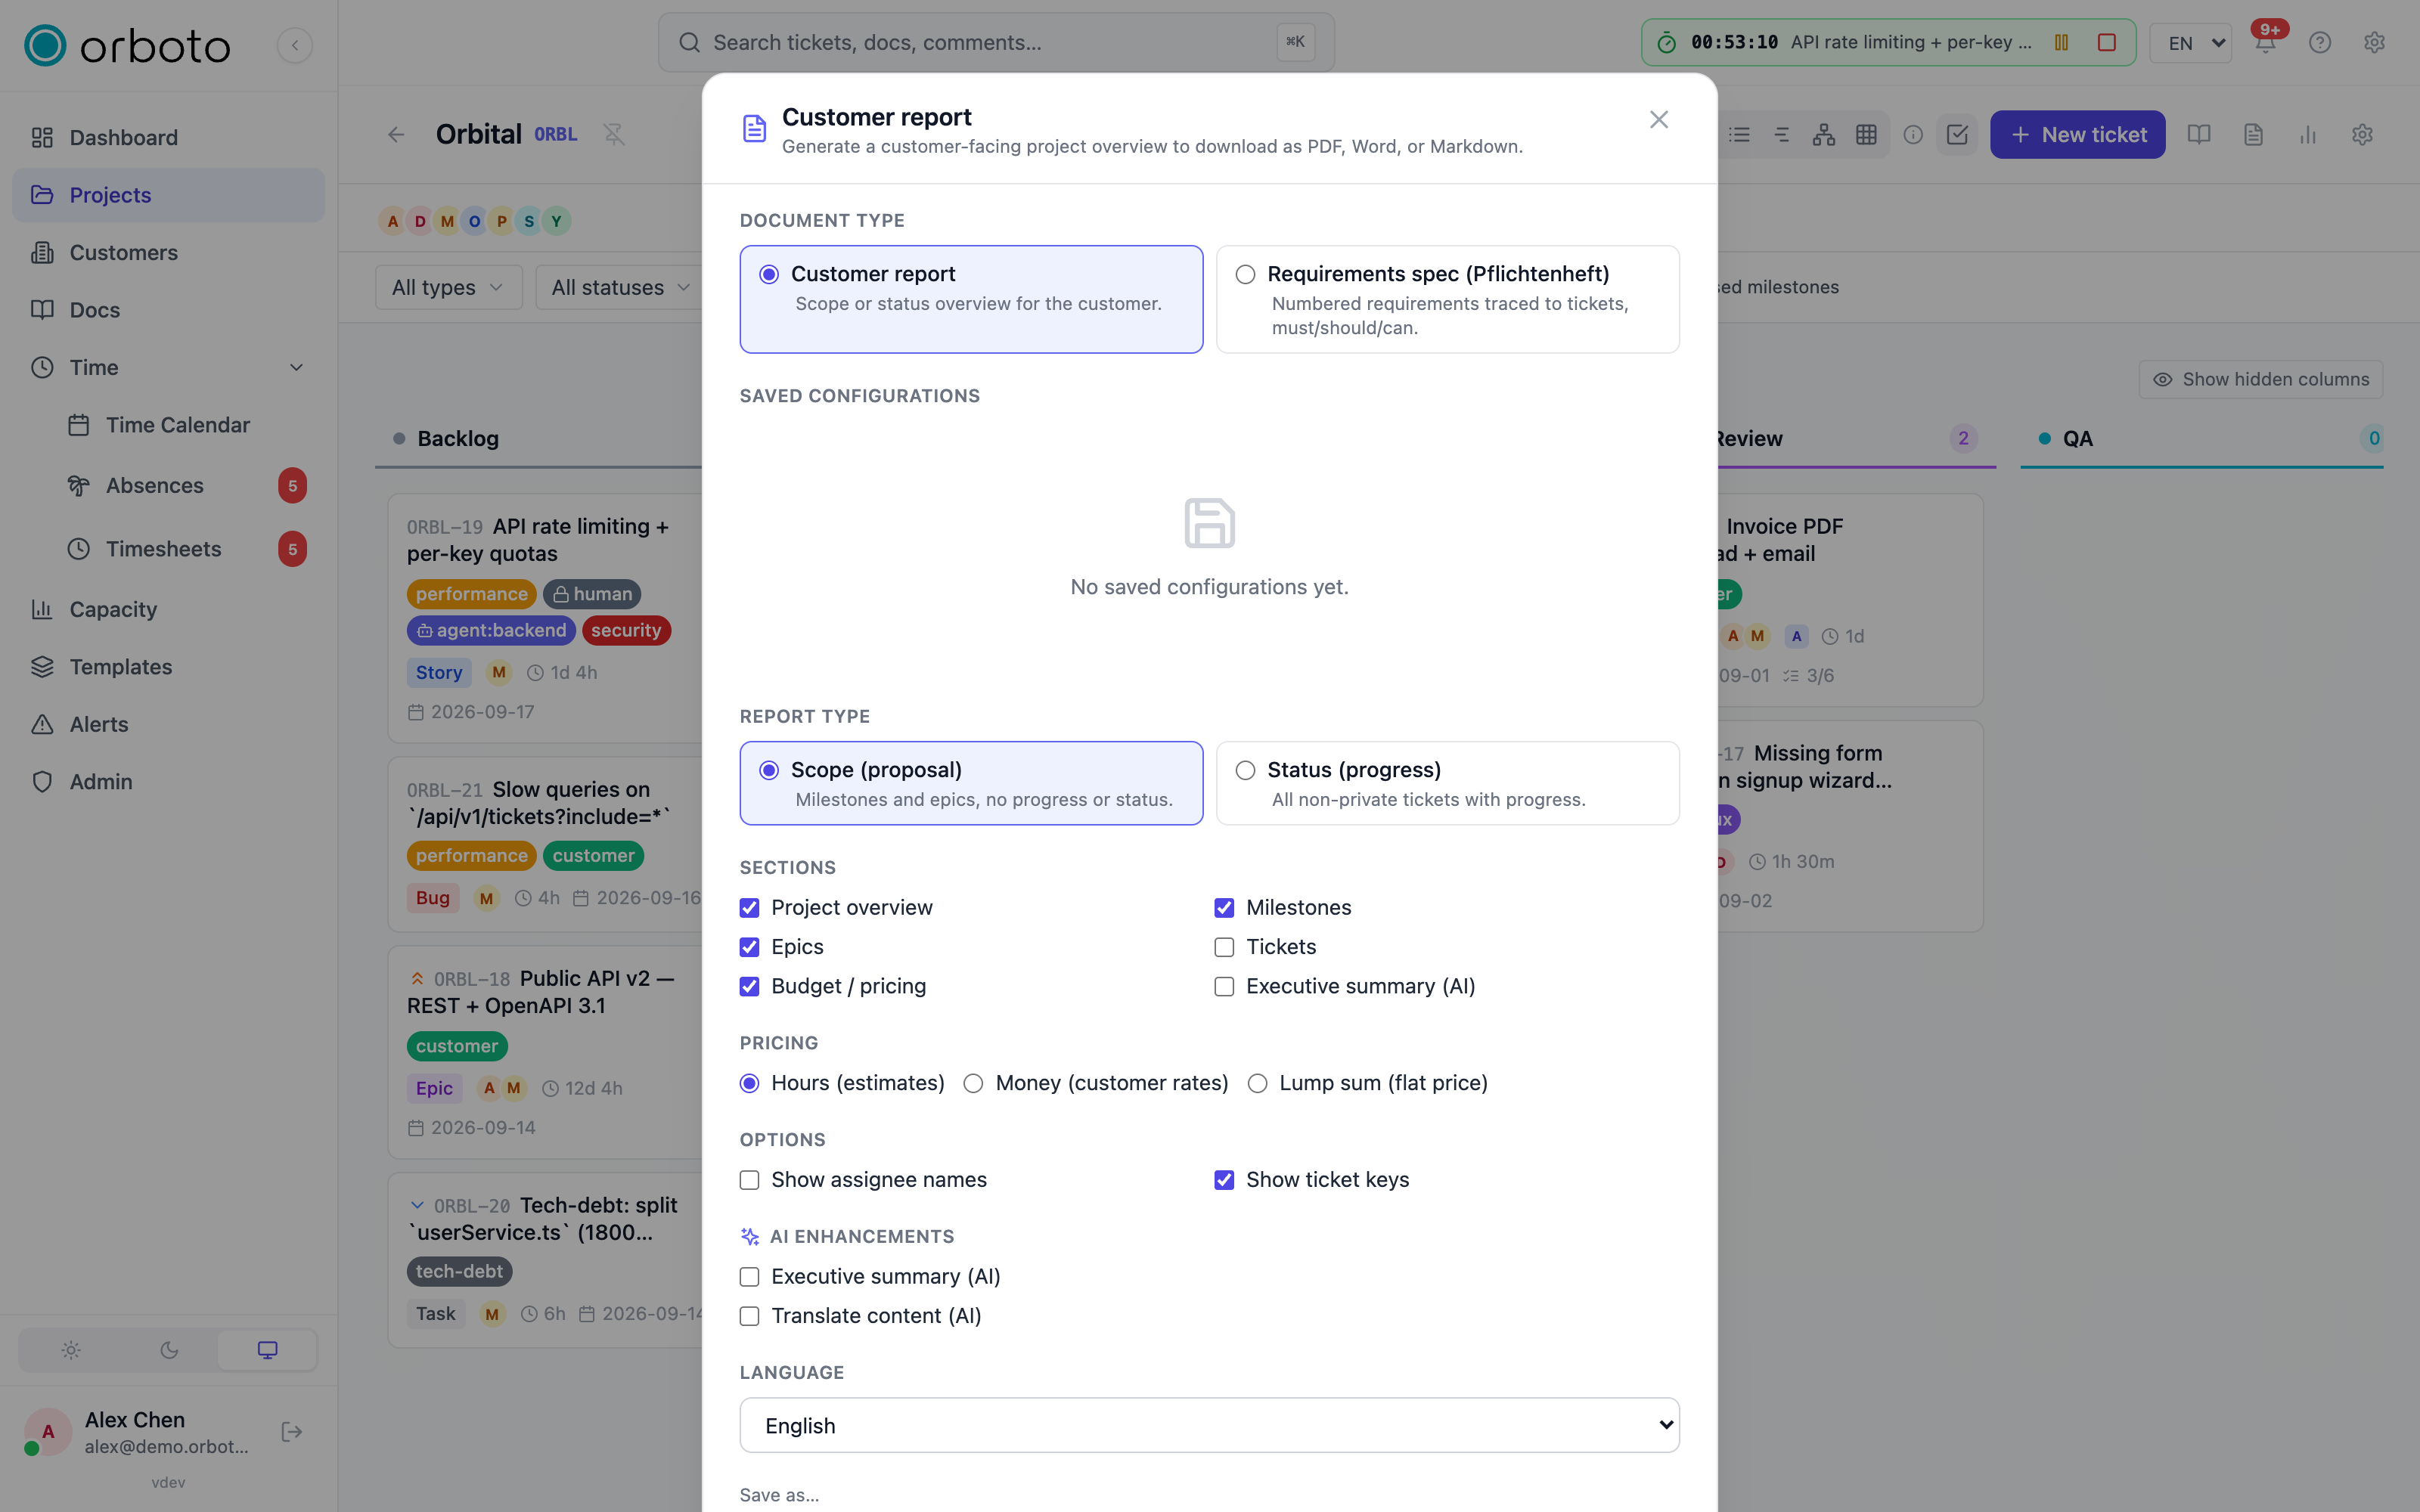The width and height of the screenshot is (2420, 1512).
Task: Enable Translate content (AI)
Action: click(749, 1315)
